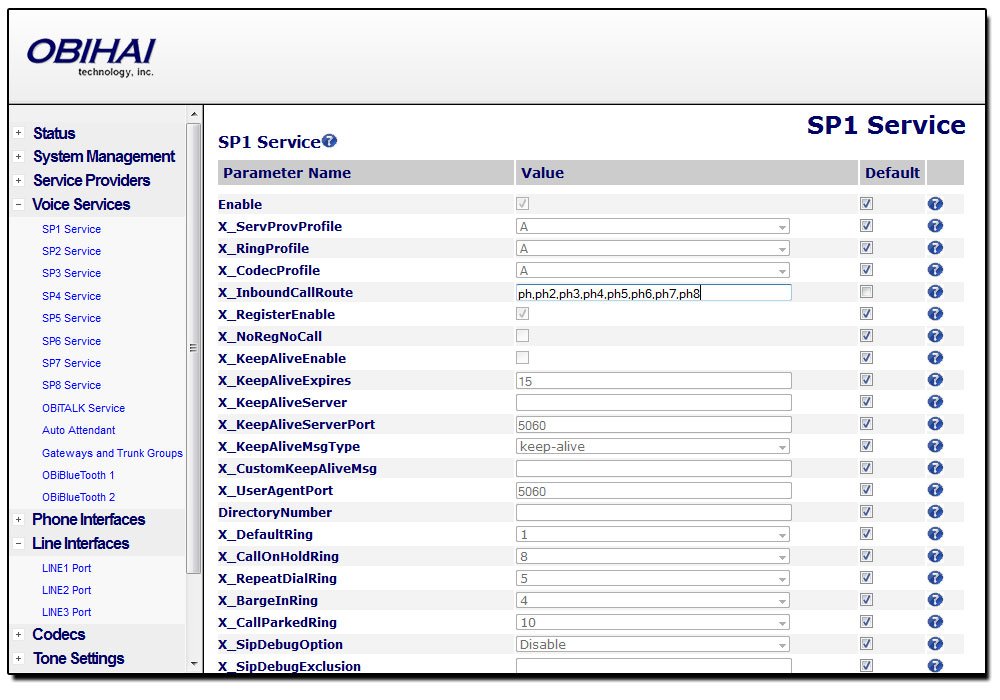Viewport: 1000px width, 700px height.
Task: Click the Obihai Technology logo
Action: (x=91, y=56)
